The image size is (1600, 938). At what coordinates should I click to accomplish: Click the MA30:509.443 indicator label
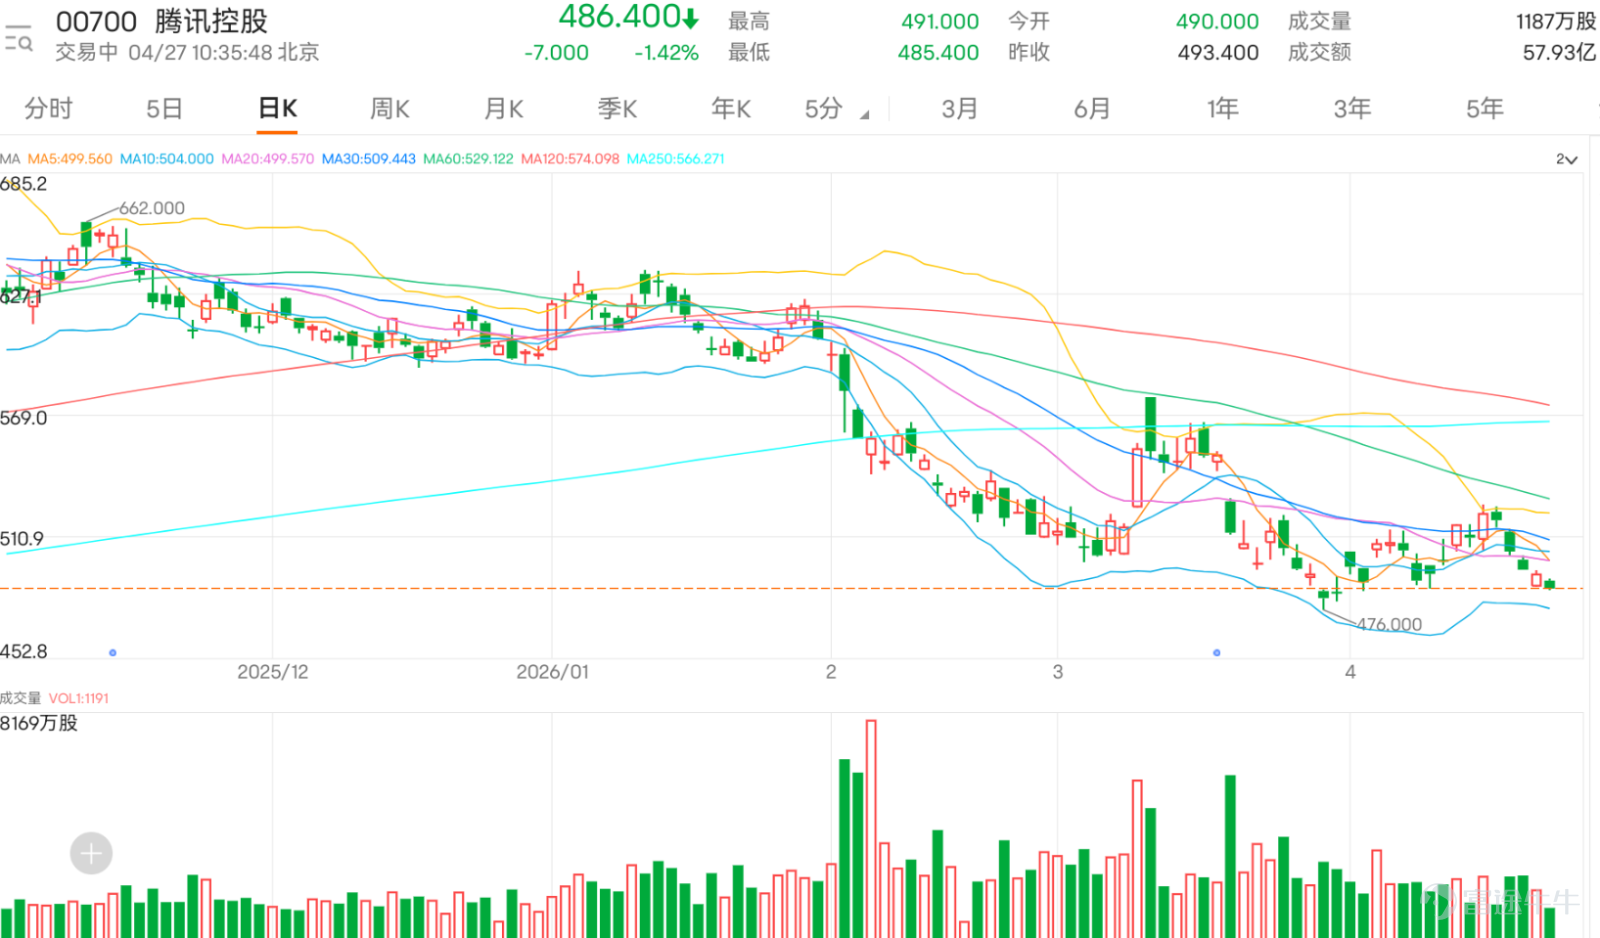pos(369,159)
